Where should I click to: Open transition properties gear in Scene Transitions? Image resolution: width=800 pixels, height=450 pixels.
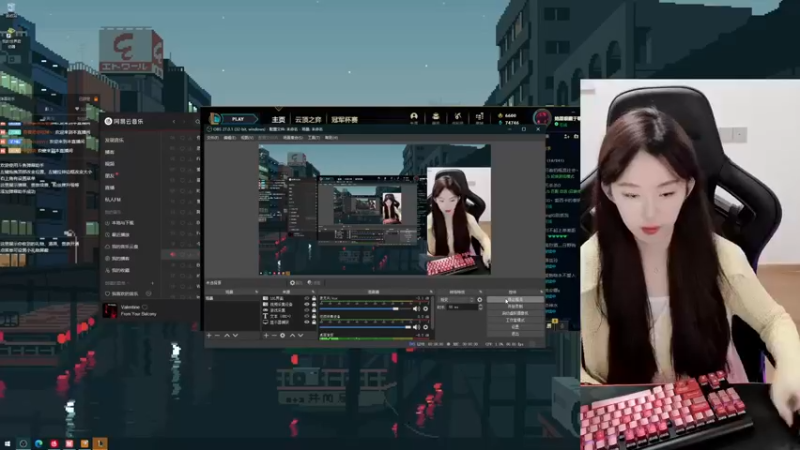(x=480, y=299)
